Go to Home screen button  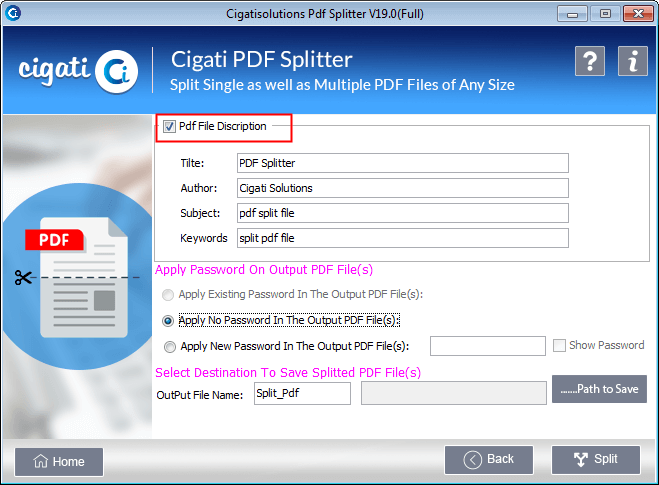pyautogui.click(x=59, y=461)
